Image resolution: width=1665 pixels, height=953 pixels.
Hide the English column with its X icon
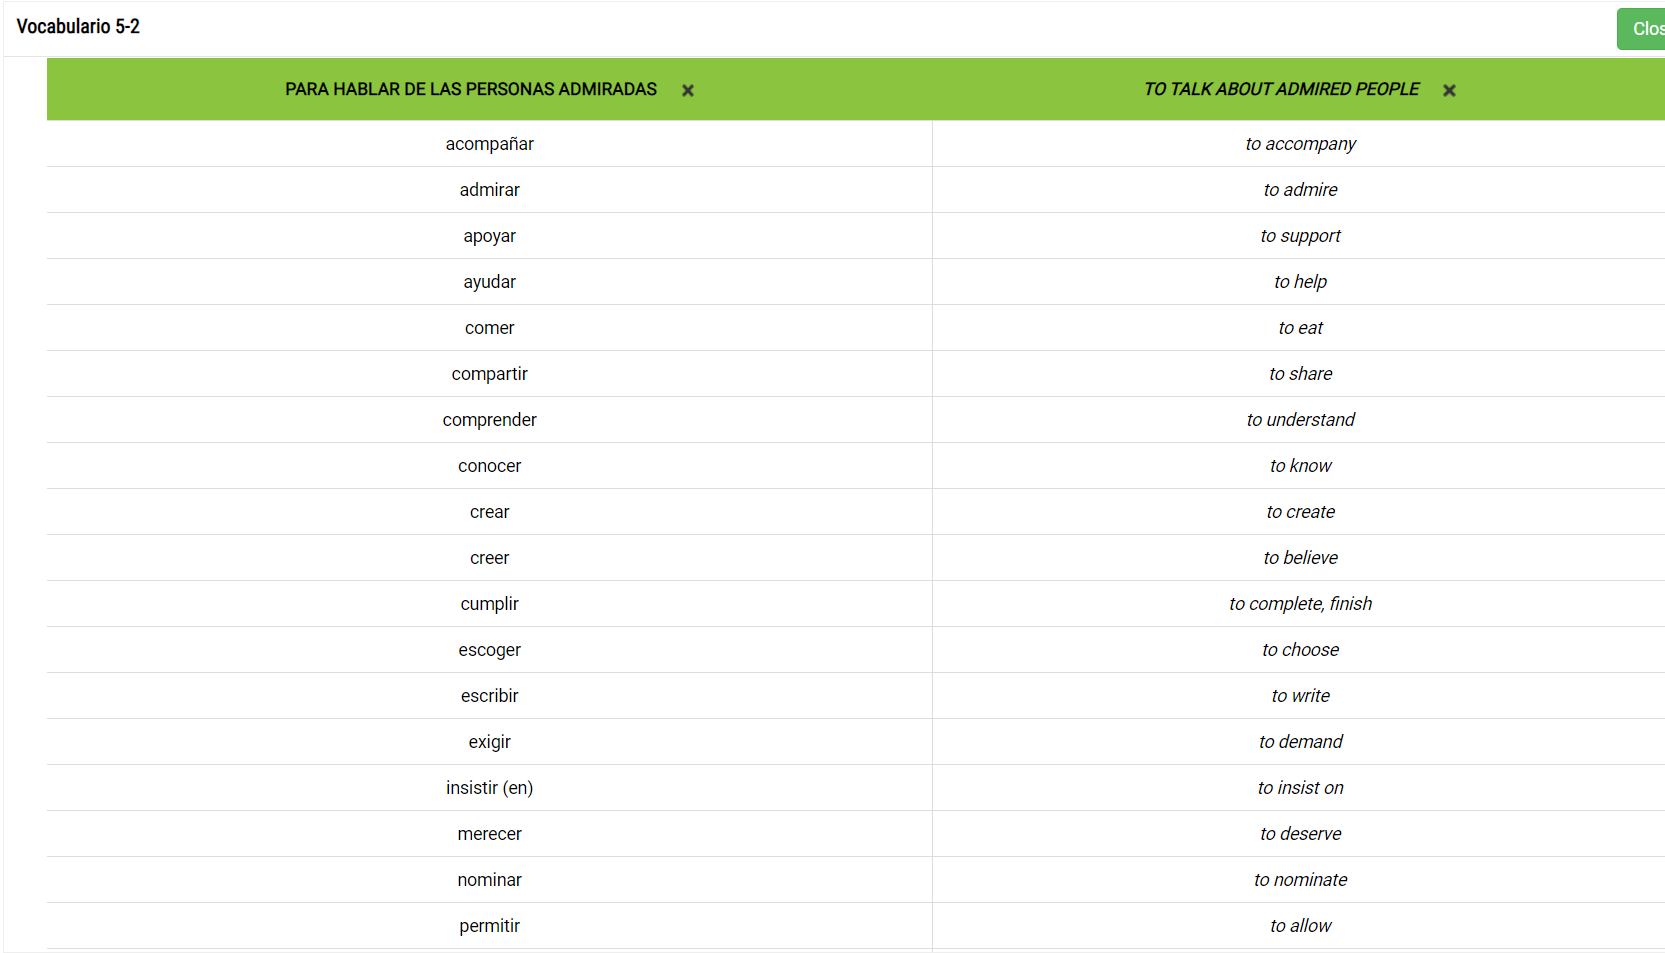coord(1449,90)
